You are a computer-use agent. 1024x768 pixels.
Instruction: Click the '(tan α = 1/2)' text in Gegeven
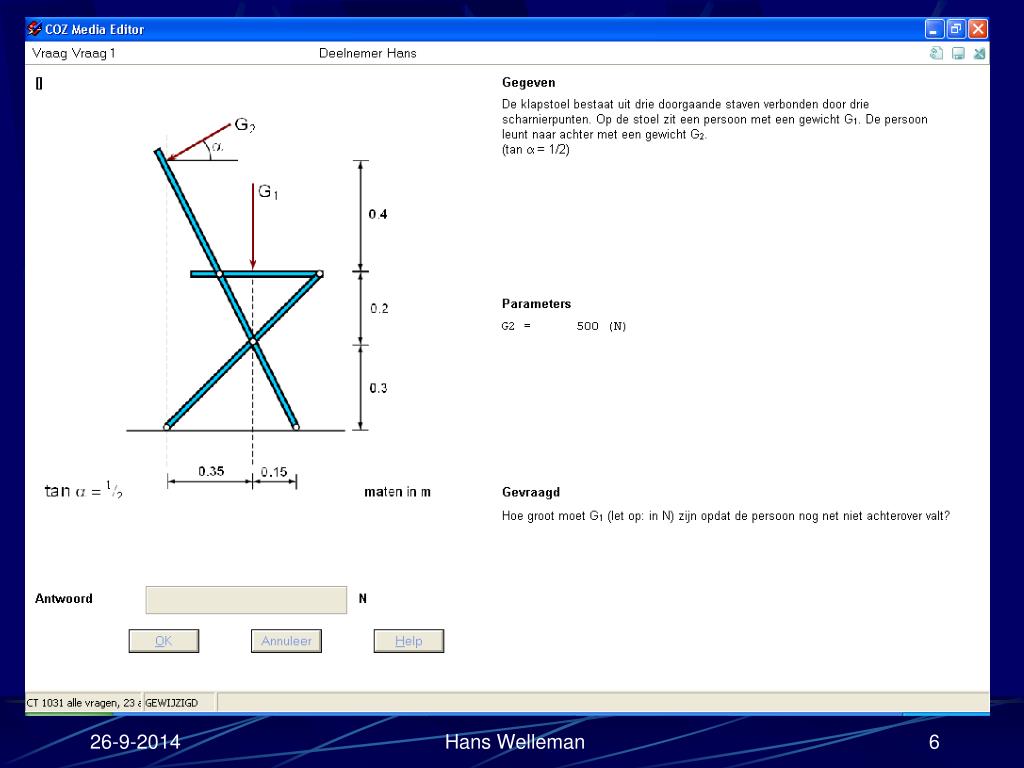pyautogui.click(x=536, y=150)
